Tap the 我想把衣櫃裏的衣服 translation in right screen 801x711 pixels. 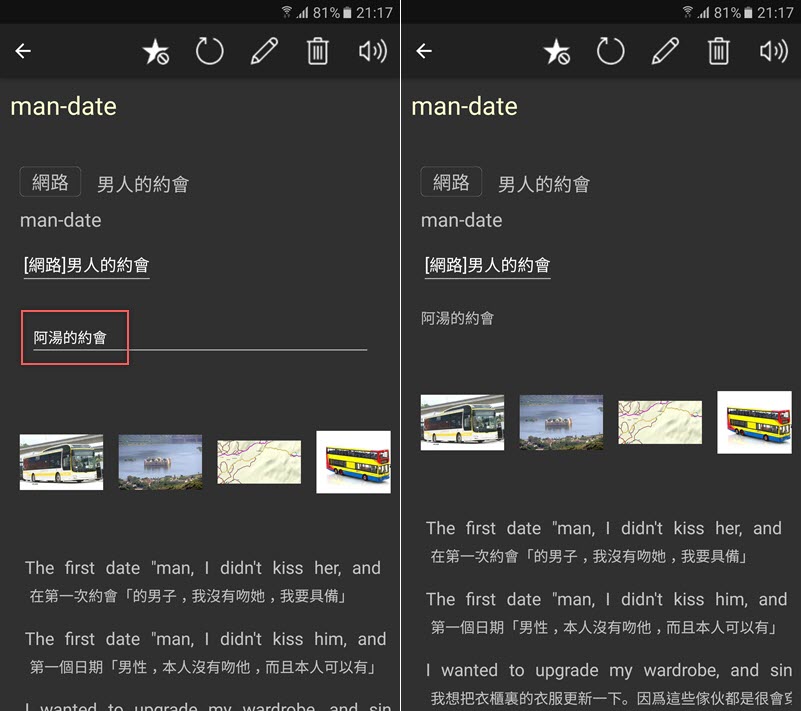[x=611, y=698]
